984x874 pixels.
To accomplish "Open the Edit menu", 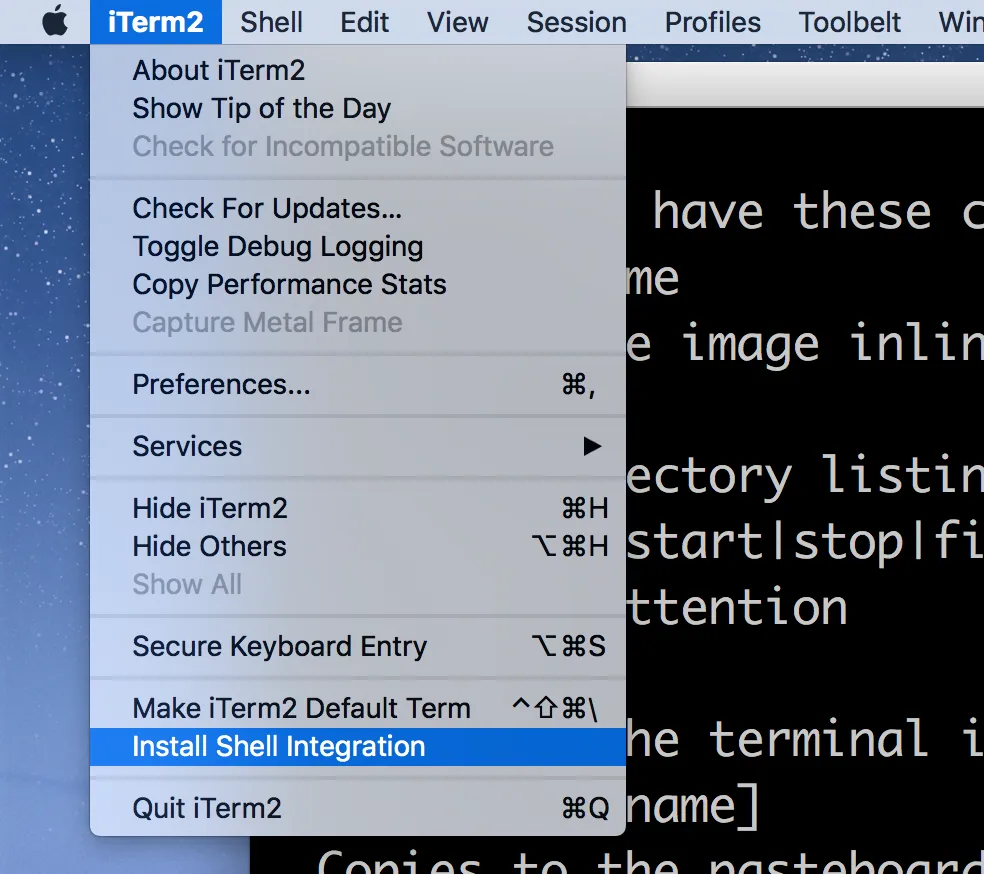I will (364, 22).
